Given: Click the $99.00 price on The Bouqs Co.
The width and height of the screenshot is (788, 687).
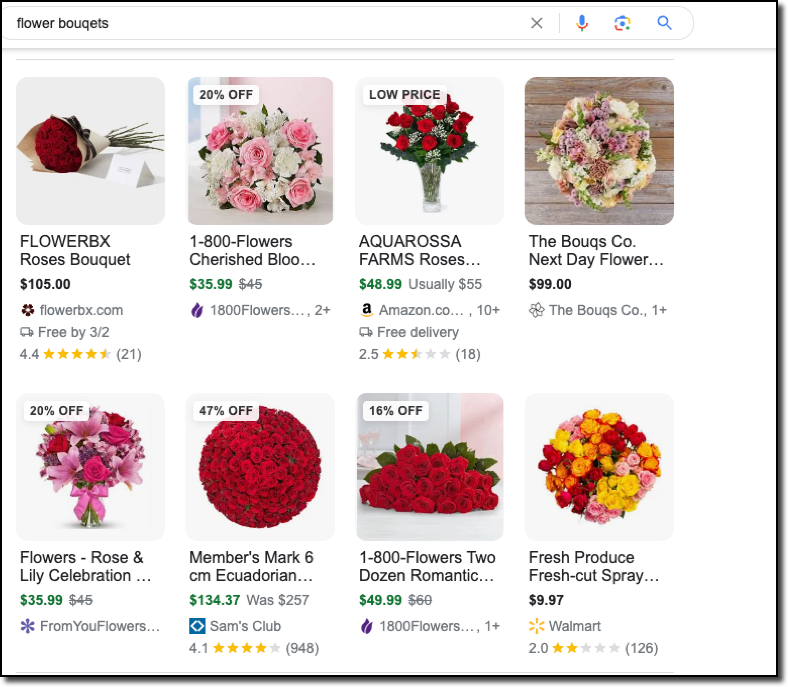Looking at the screenshot, I should coord(550,284).
